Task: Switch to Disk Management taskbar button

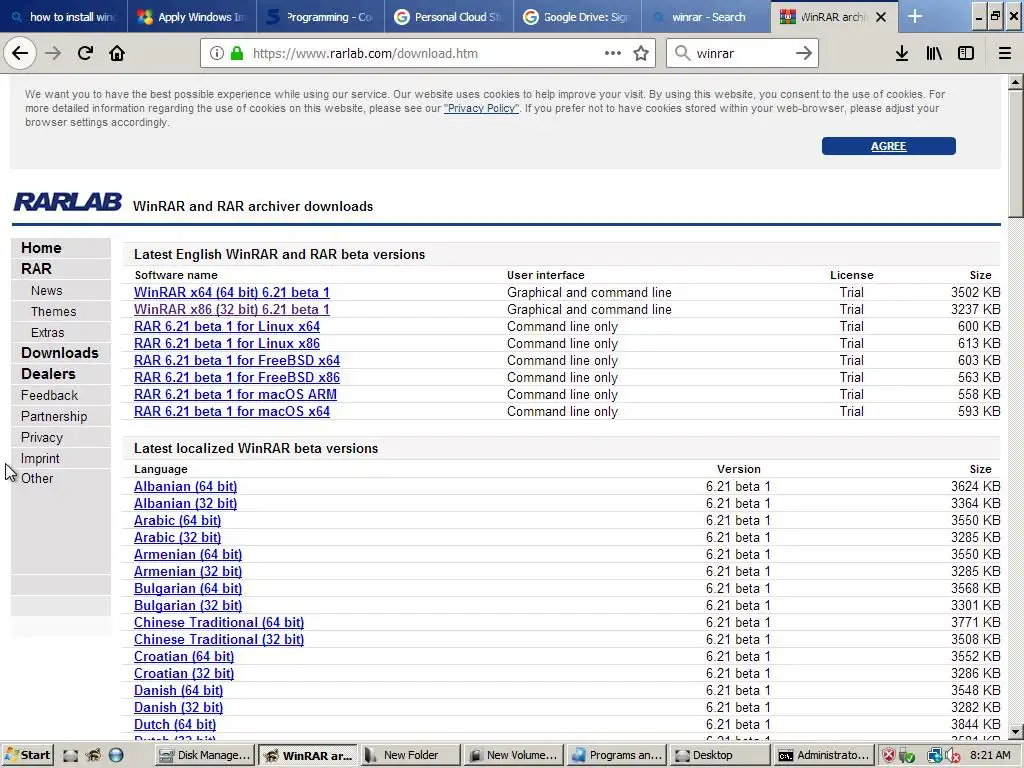Action: [x=205, y=755]
